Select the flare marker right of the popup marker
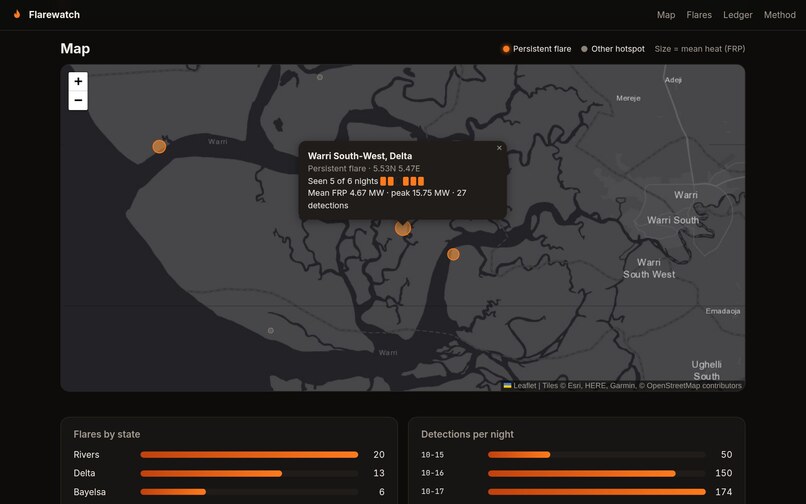 click(453, 254)
